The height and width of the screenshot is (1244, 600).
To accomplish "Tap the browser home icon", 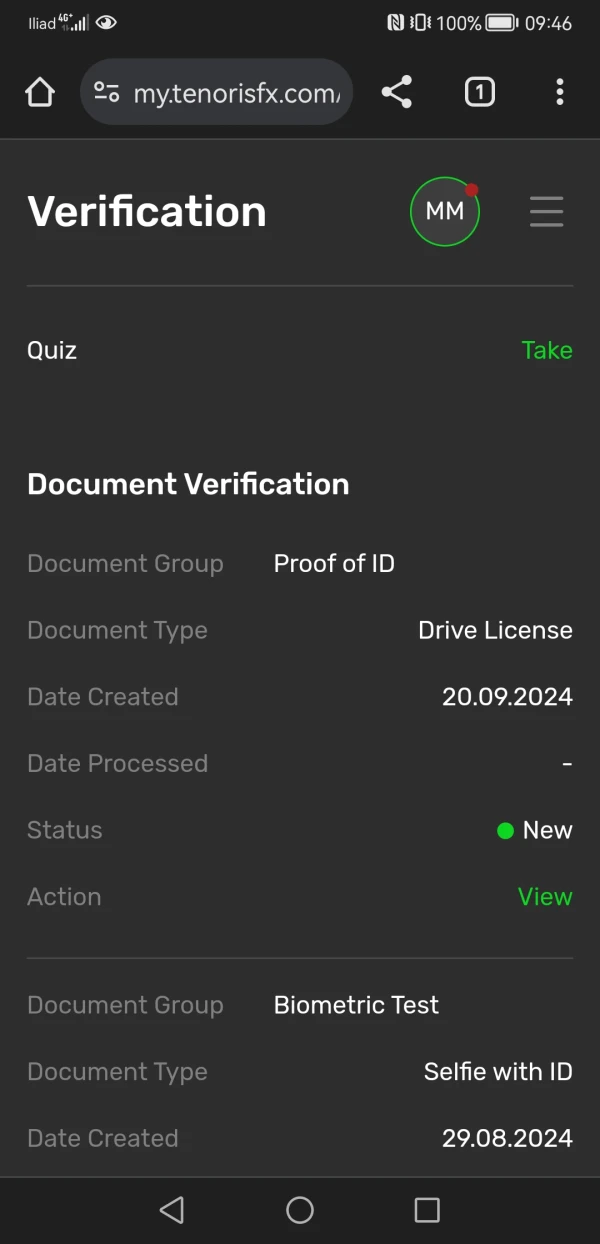I will 40,93.
